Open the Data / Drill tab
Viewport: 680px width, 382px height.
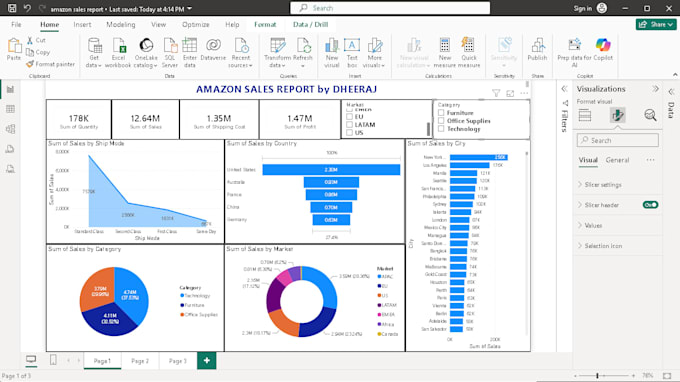(311, 25)
